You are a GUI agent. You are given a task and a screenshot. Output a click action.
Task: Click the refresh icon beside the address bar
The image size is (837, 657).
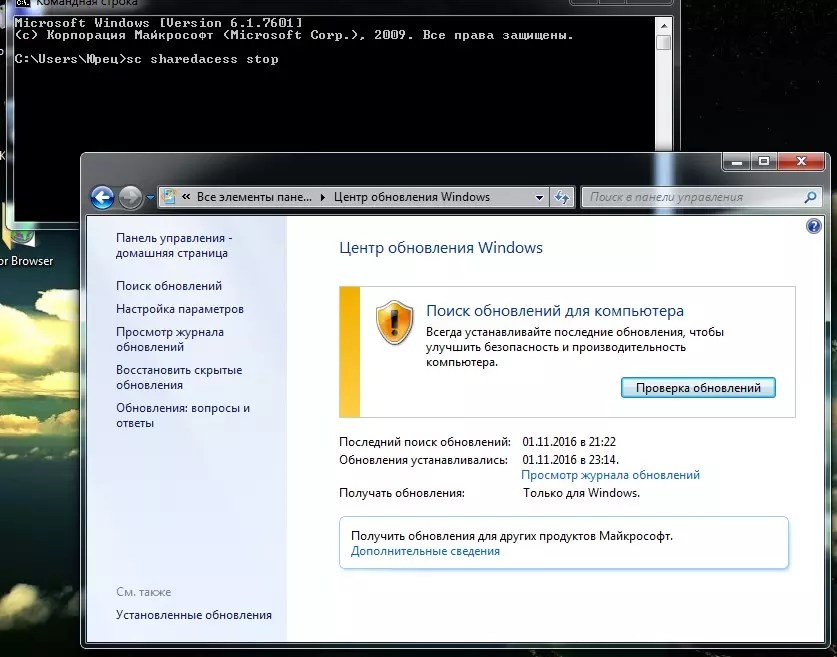(562, 197)
